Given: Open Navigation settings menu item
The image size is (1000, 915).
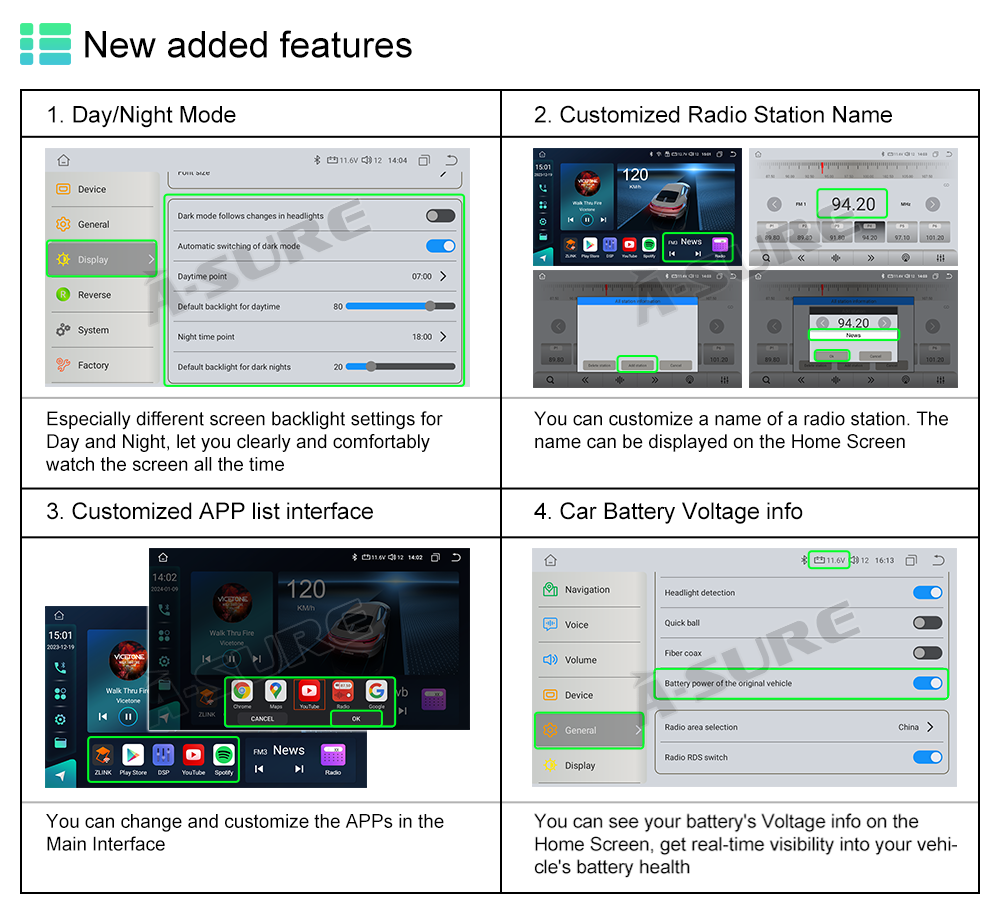Looking at the screenshot, I should coord(586,590).
